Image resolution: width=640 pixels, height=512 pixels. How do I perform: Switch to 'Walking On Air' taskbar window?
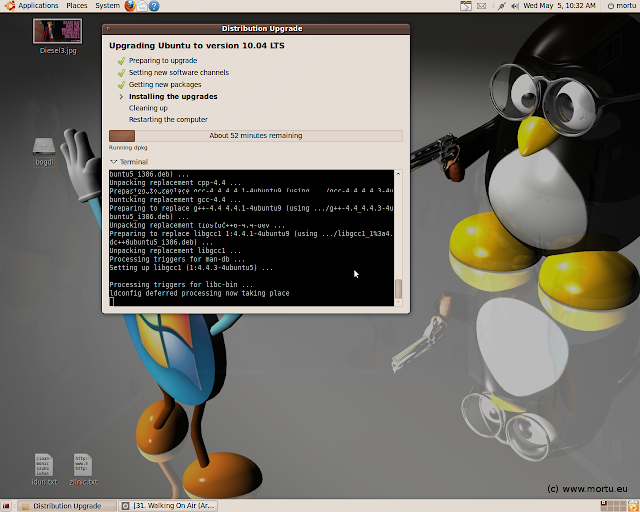168,506
